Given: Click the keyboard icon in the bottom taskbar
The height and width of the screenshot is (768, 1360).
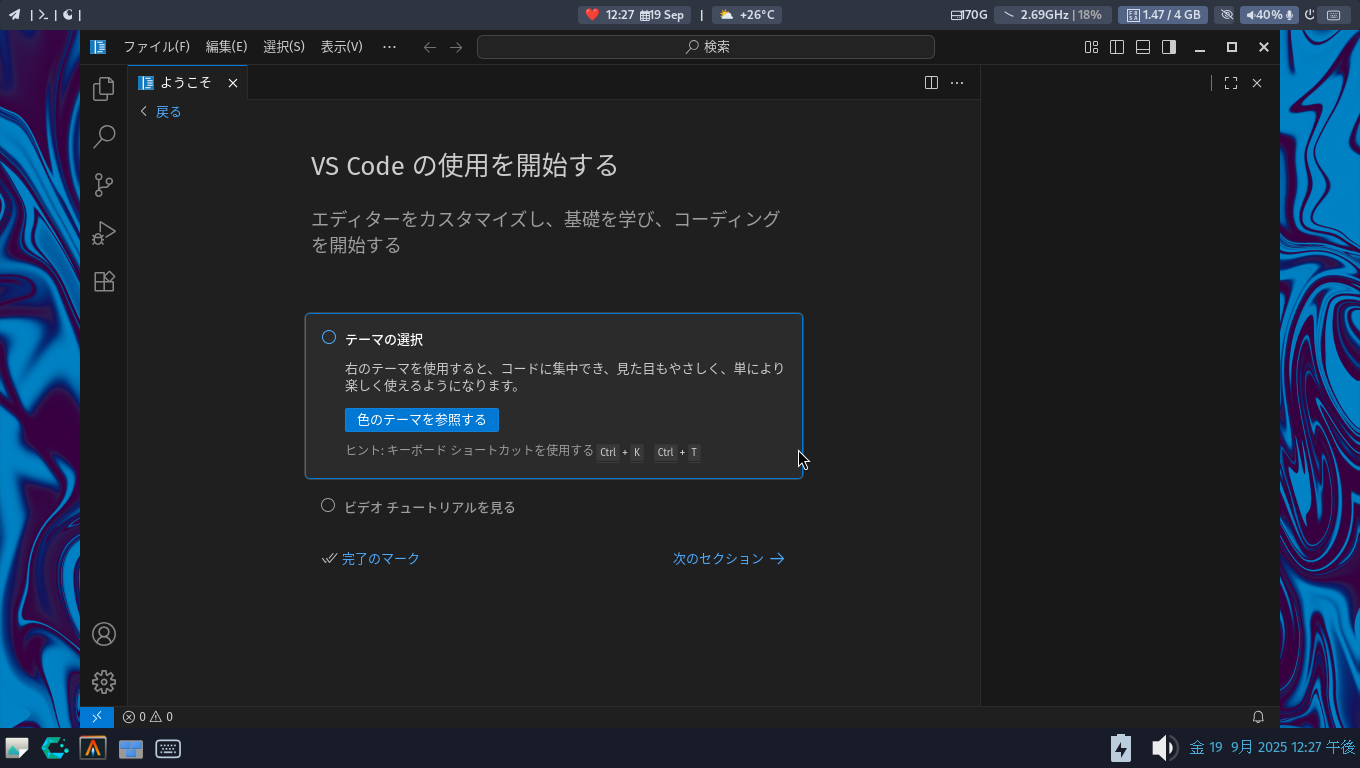Looking at the screenshot, I should click(168, 748).
